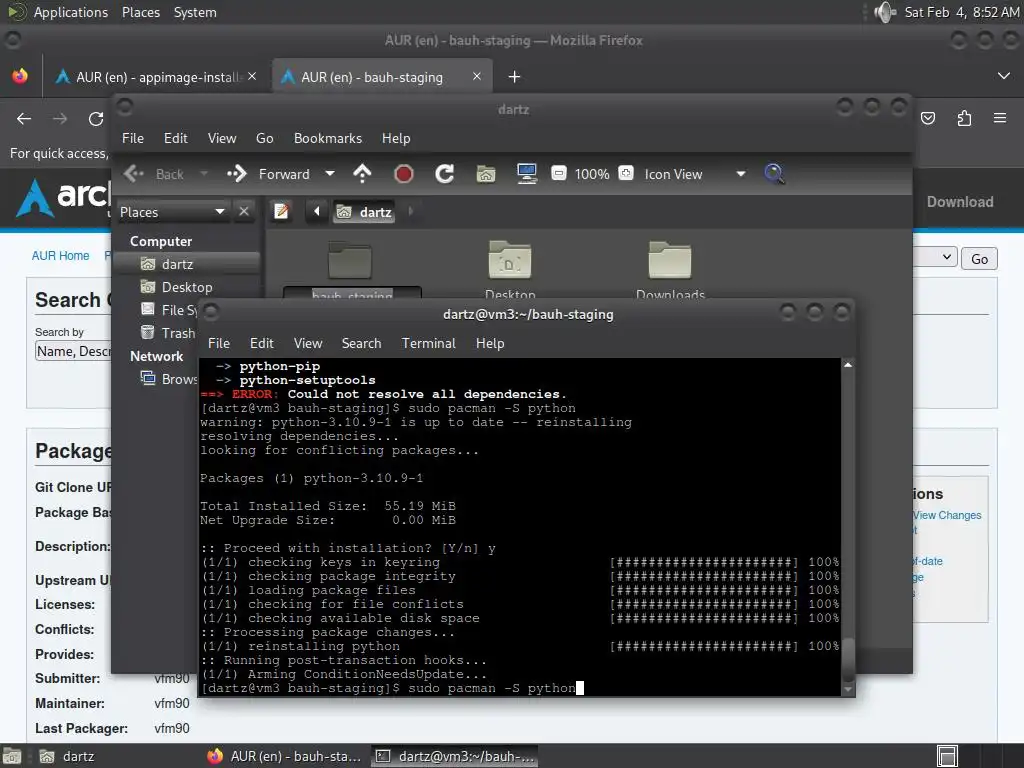Image resolution: width=1024 pixels, height=768 pixels.
Task: Click the Stop loading icon in file manager
Action: click(404, 174)
